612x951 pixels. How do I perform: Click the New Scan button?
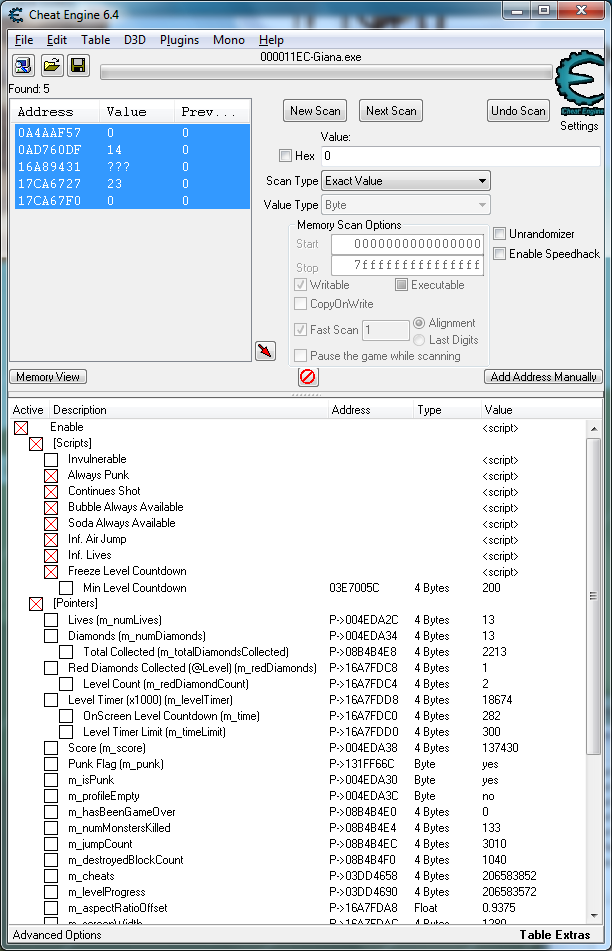pos(315,111)
